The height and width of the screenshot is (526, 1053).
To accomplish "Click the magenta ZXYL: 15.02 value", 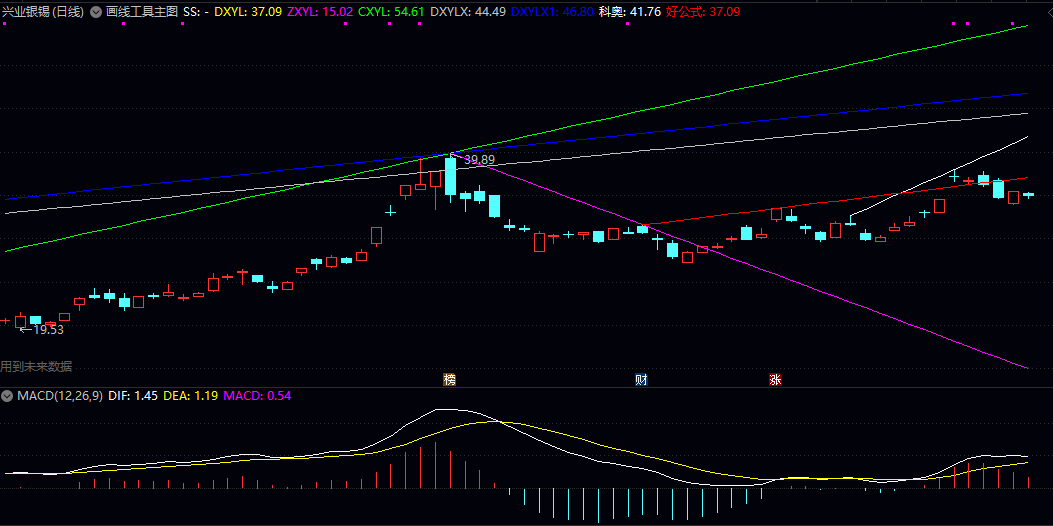I will 320,11.
